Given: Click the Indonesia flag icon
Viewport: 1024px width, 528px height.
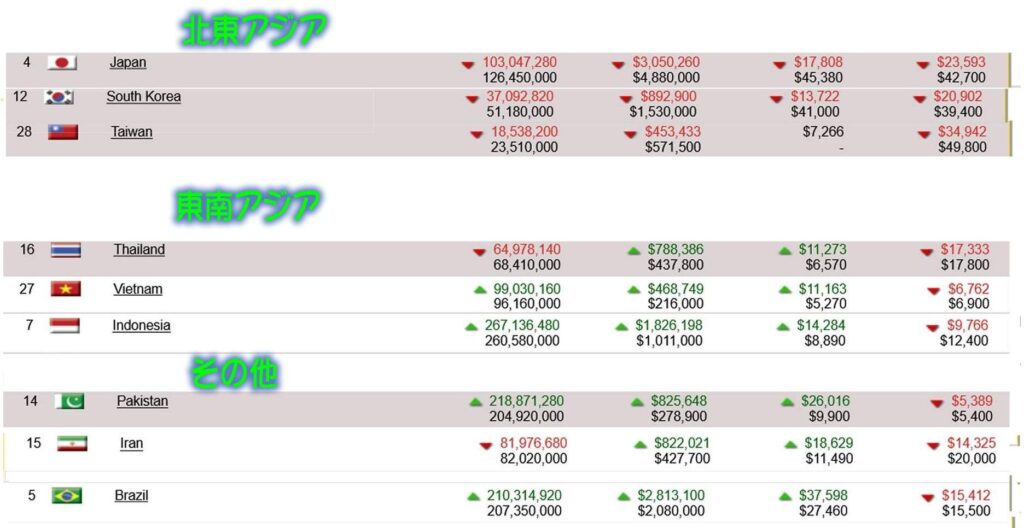Looking at the screenshot, I should [x=65, y=325].
